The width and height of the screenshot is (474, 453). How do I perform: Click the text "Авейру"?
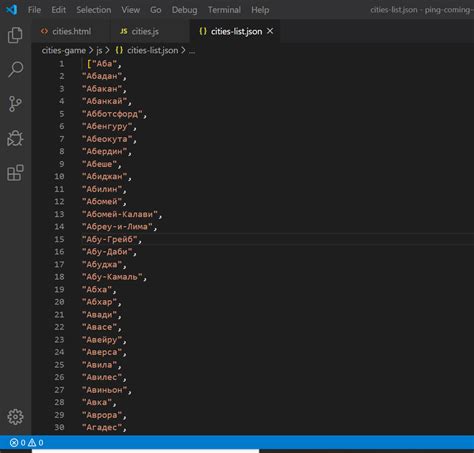coord(102,340)
